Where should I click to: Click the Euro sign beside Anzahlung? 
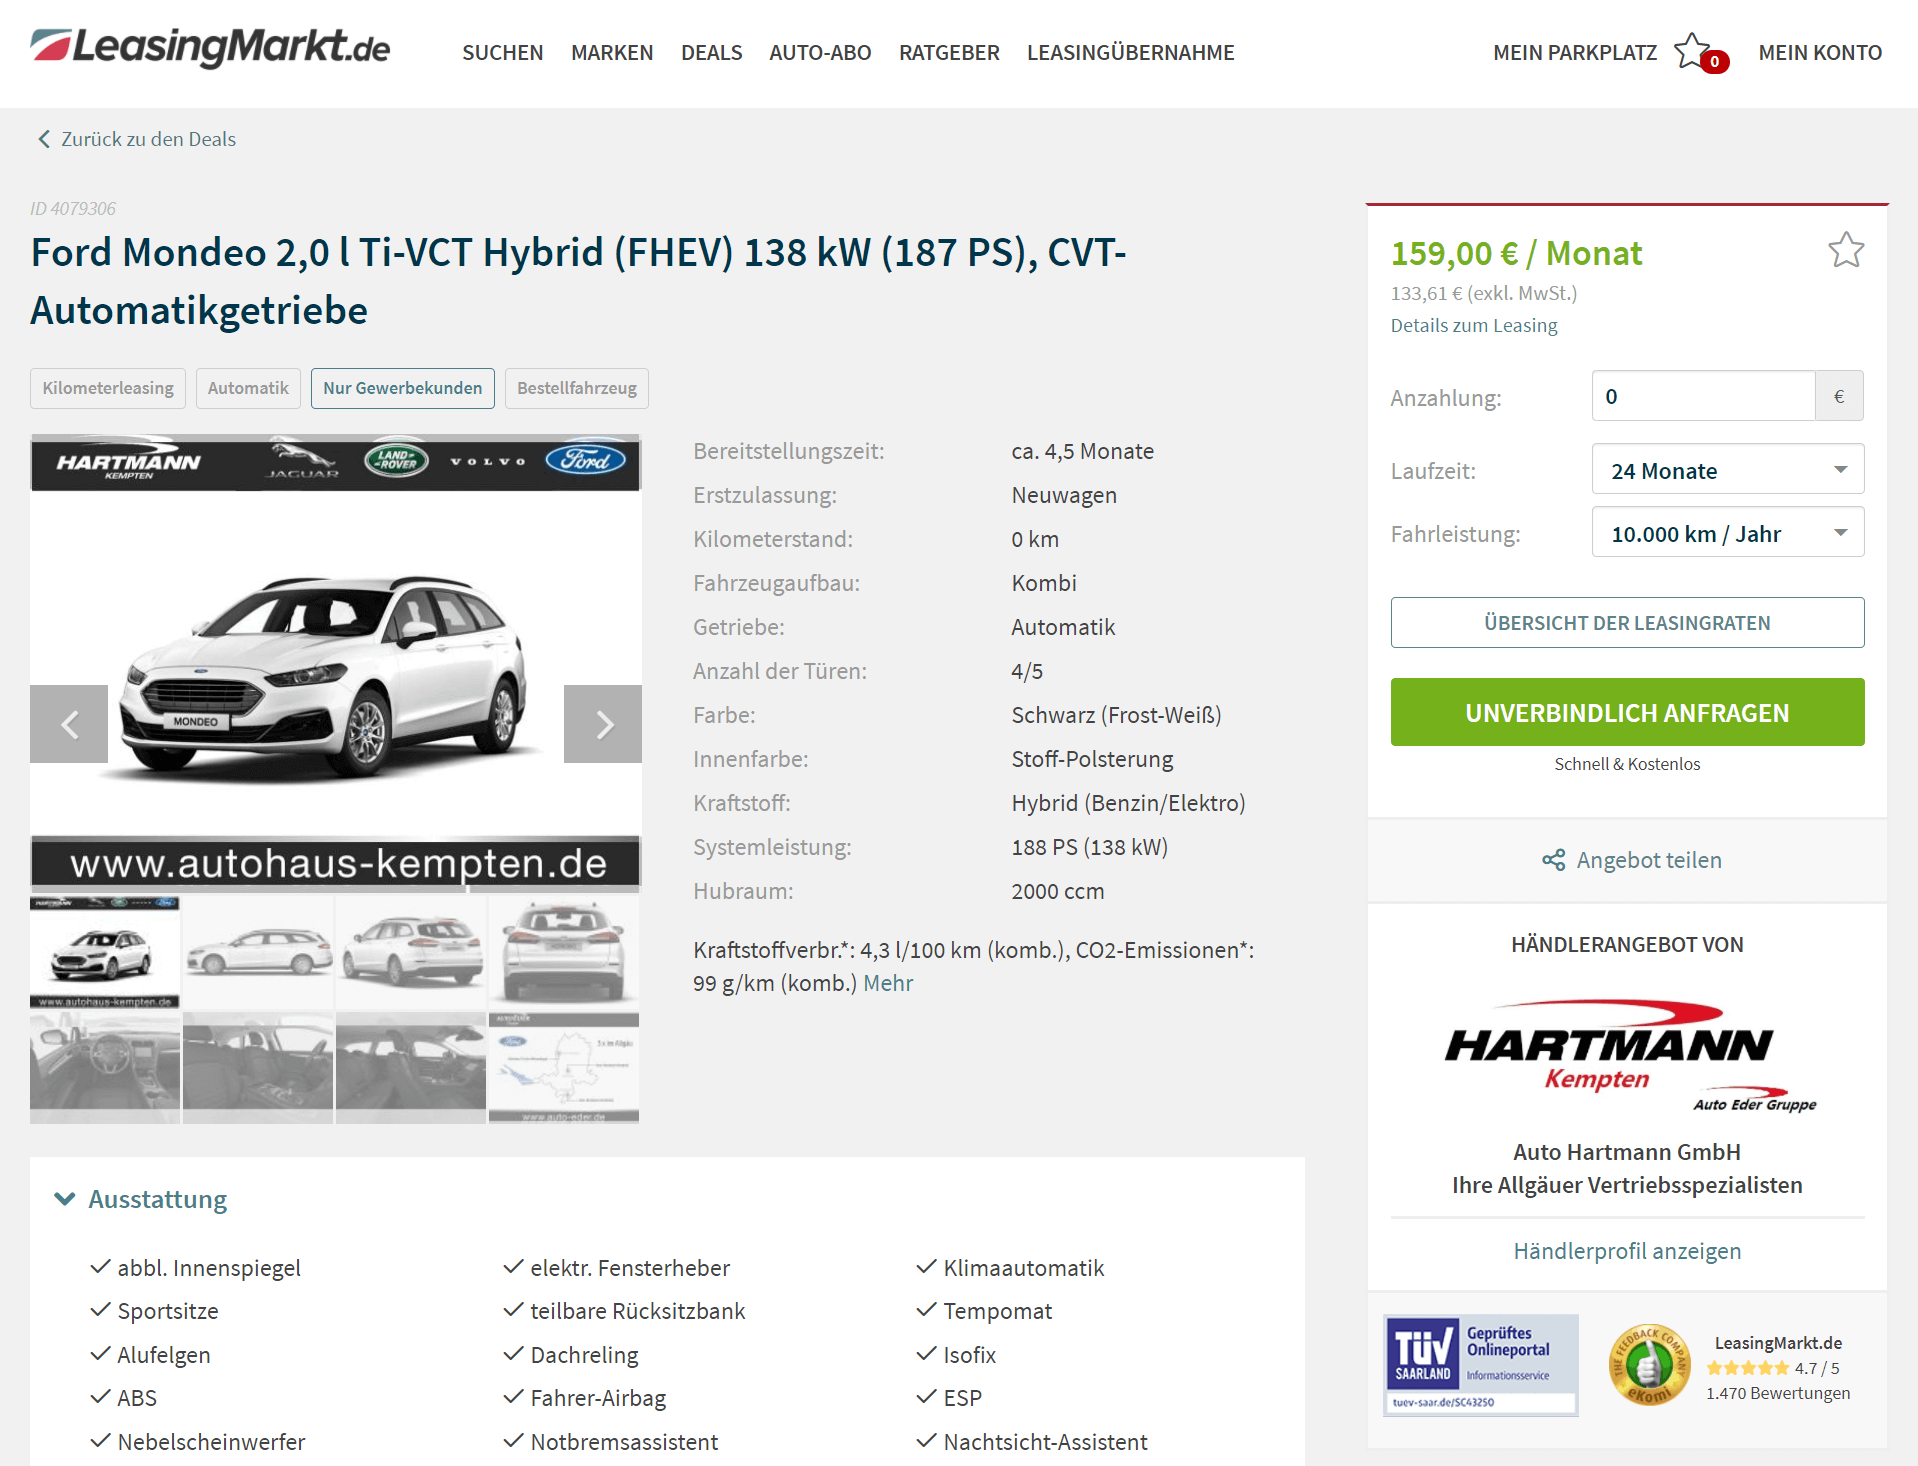click(1839, 396)
